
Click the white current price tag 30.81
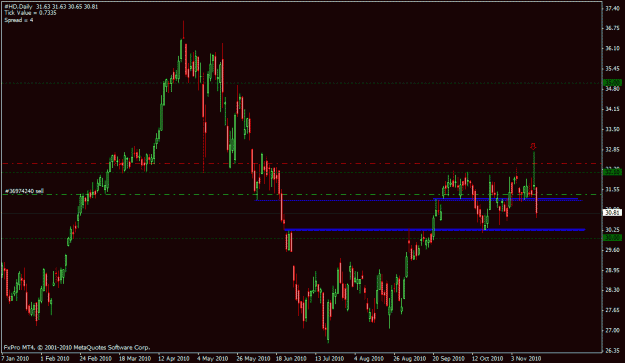tap(613, 213)
